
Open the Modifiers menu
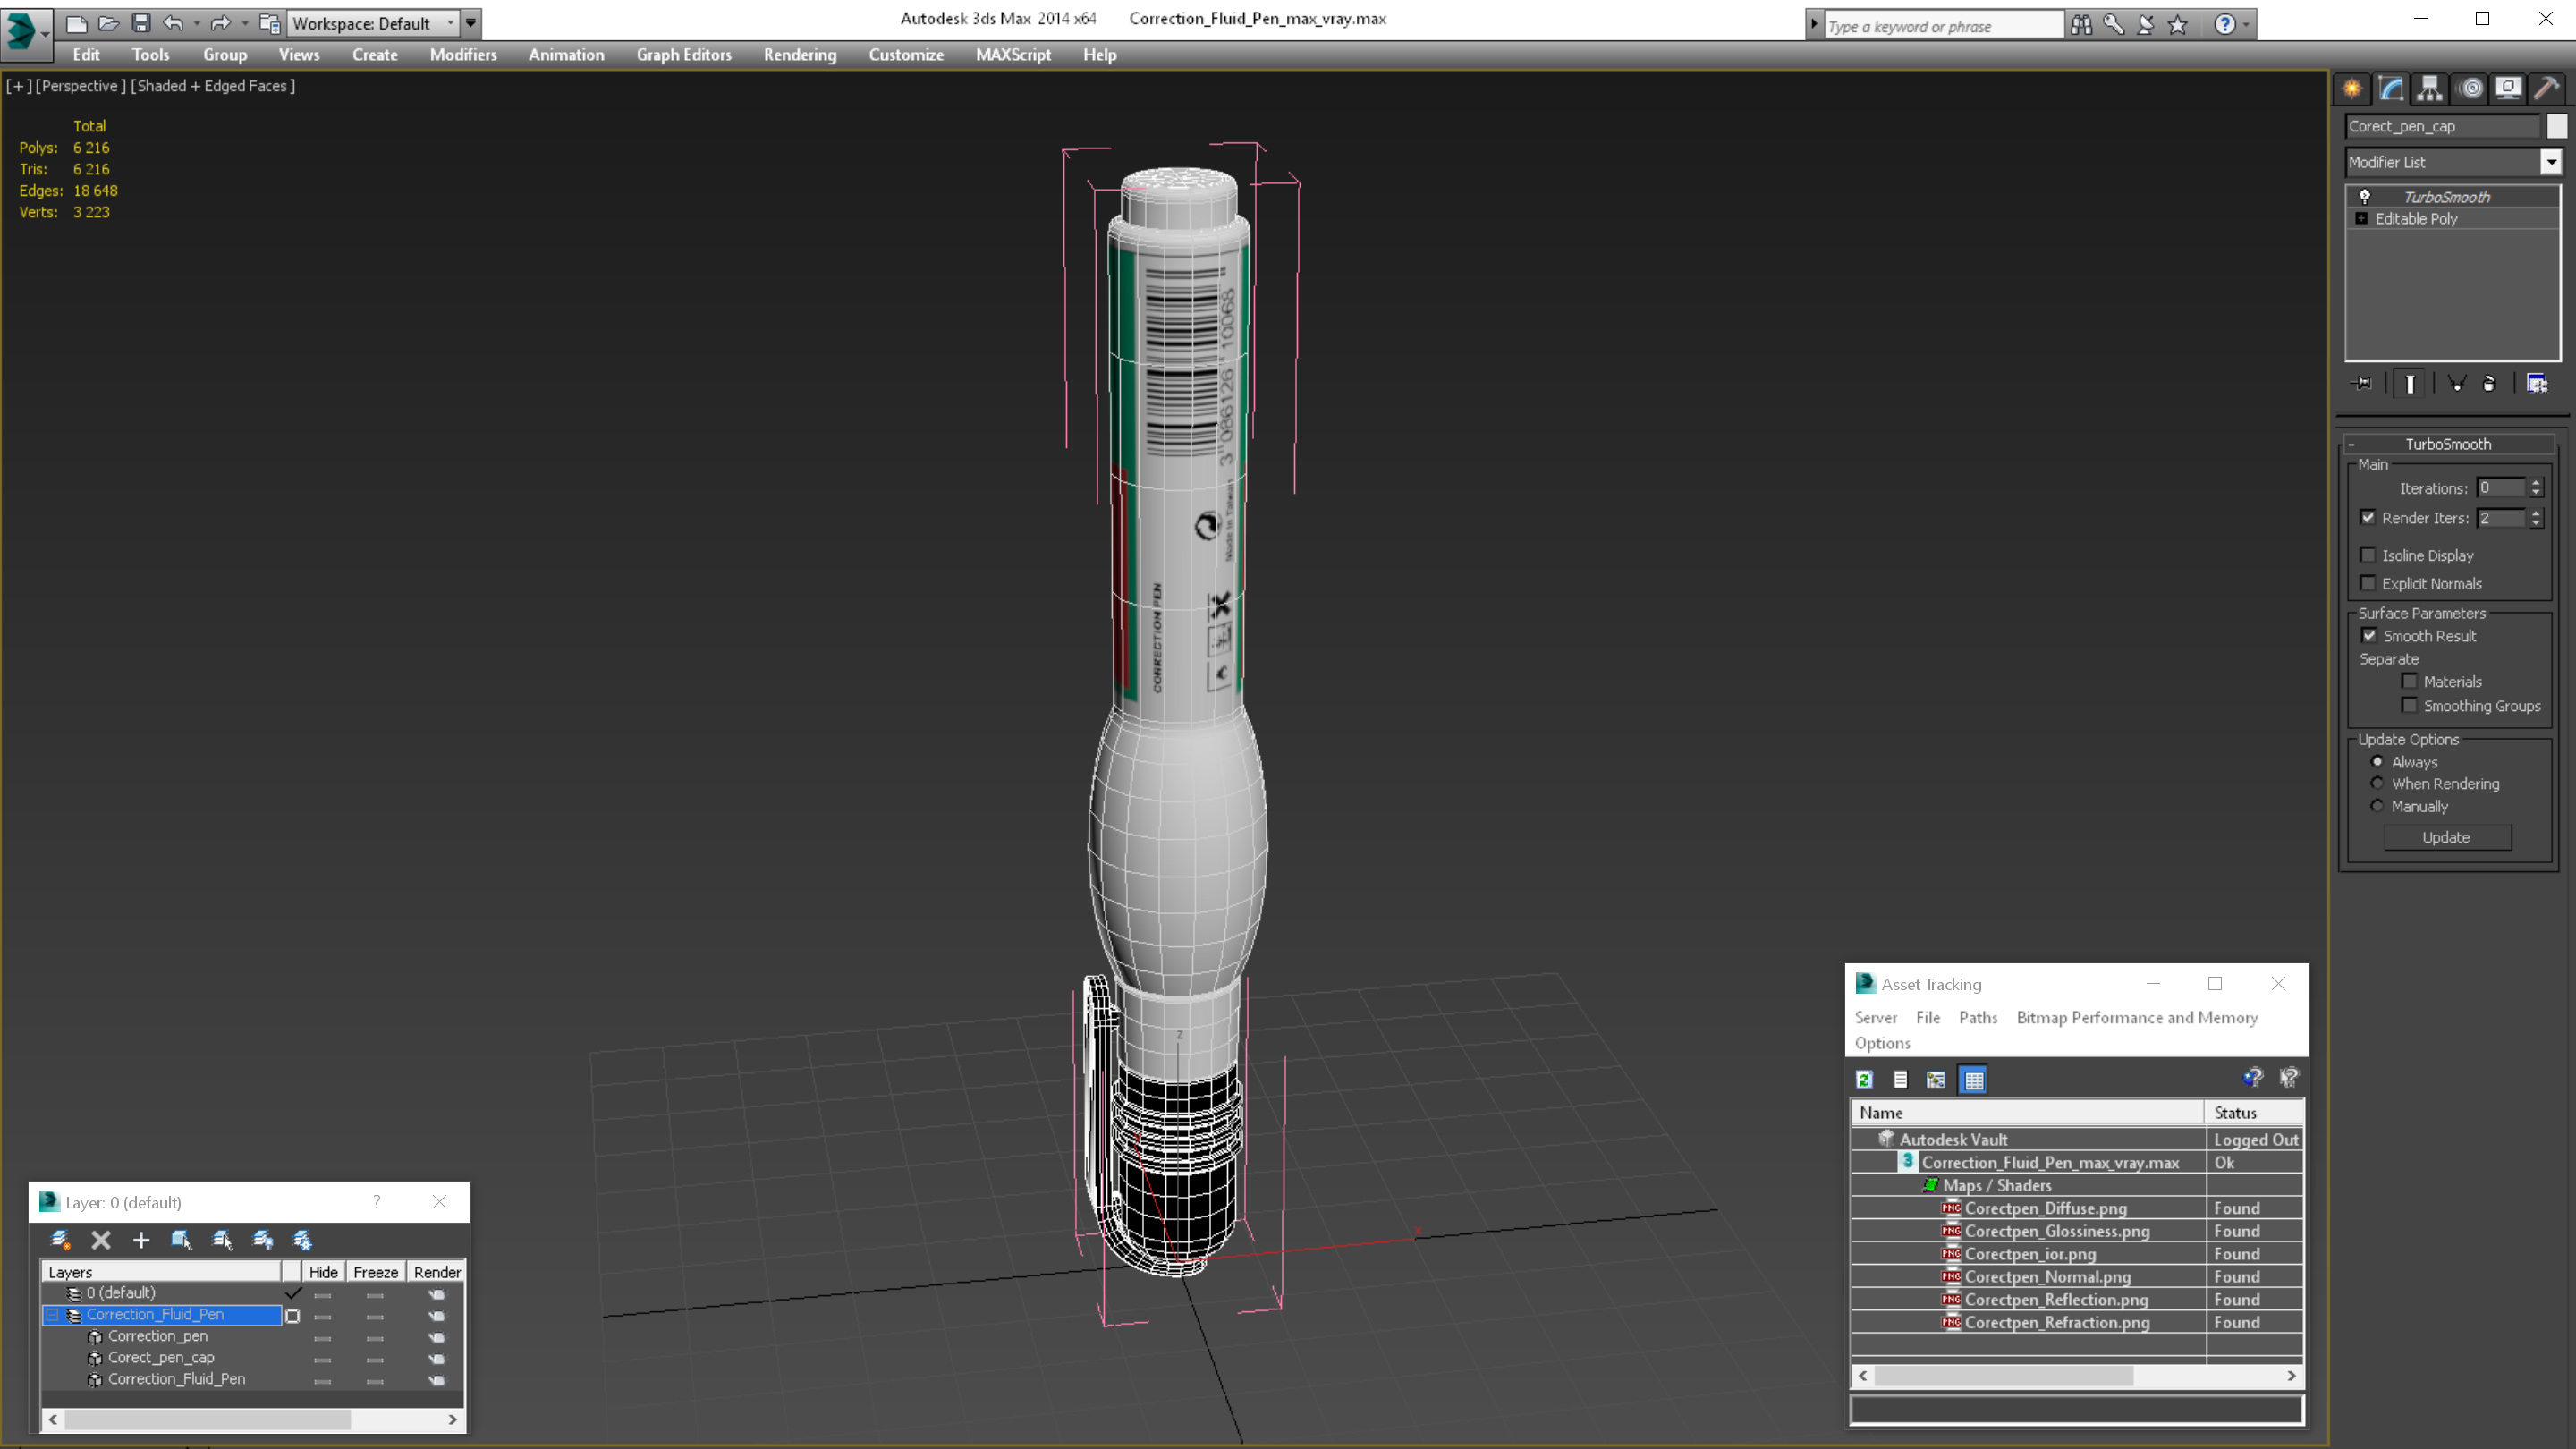(x=463, y=55)
